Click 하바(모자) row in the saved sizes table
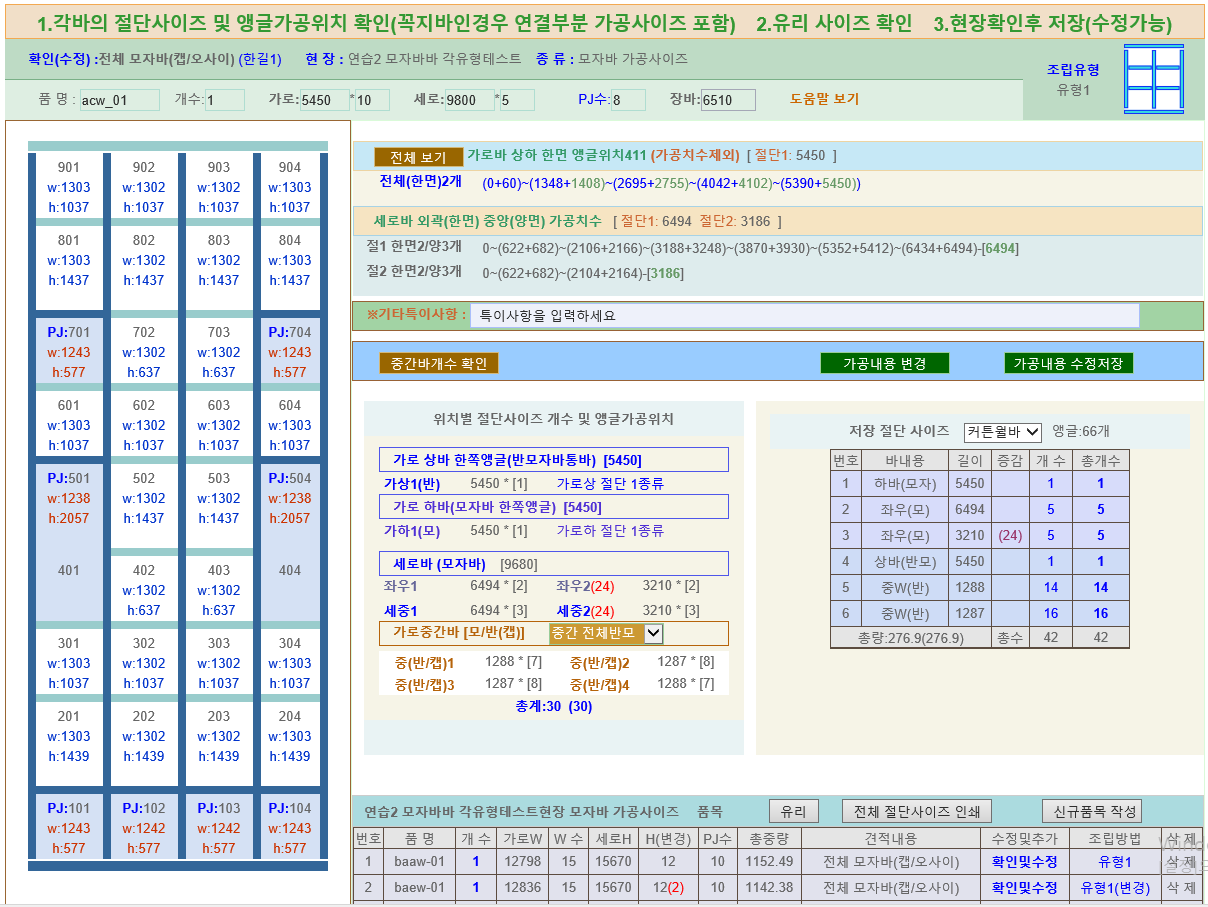 980,483
